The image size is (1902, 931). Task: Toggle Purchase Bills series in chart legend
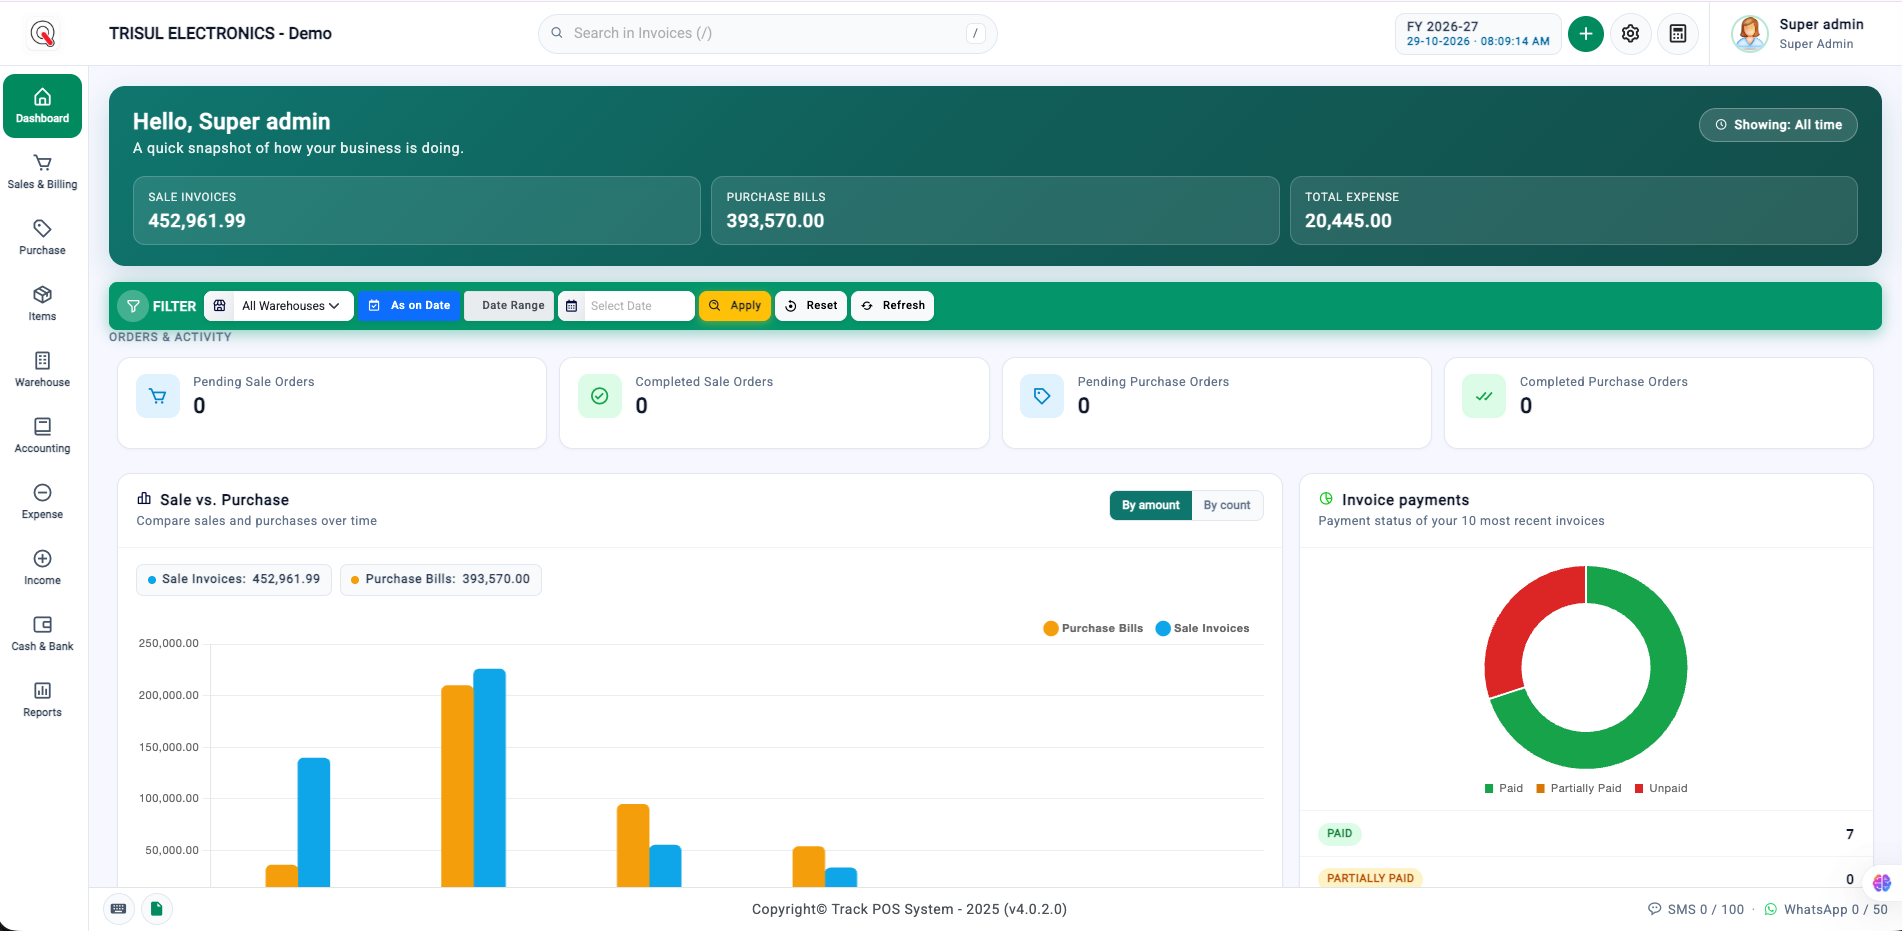(1093, 628)
